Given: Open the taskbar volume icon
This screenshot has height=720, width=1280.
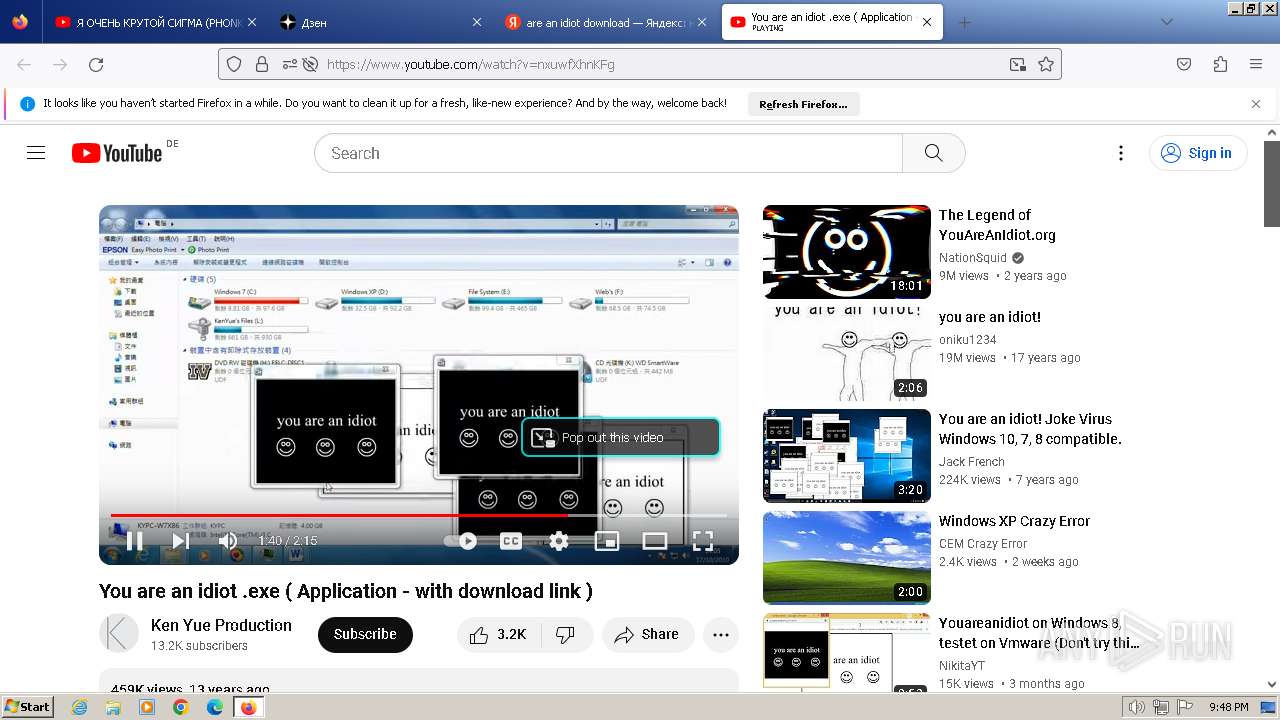Looking at the screenshot, I should coord(1137,707).
